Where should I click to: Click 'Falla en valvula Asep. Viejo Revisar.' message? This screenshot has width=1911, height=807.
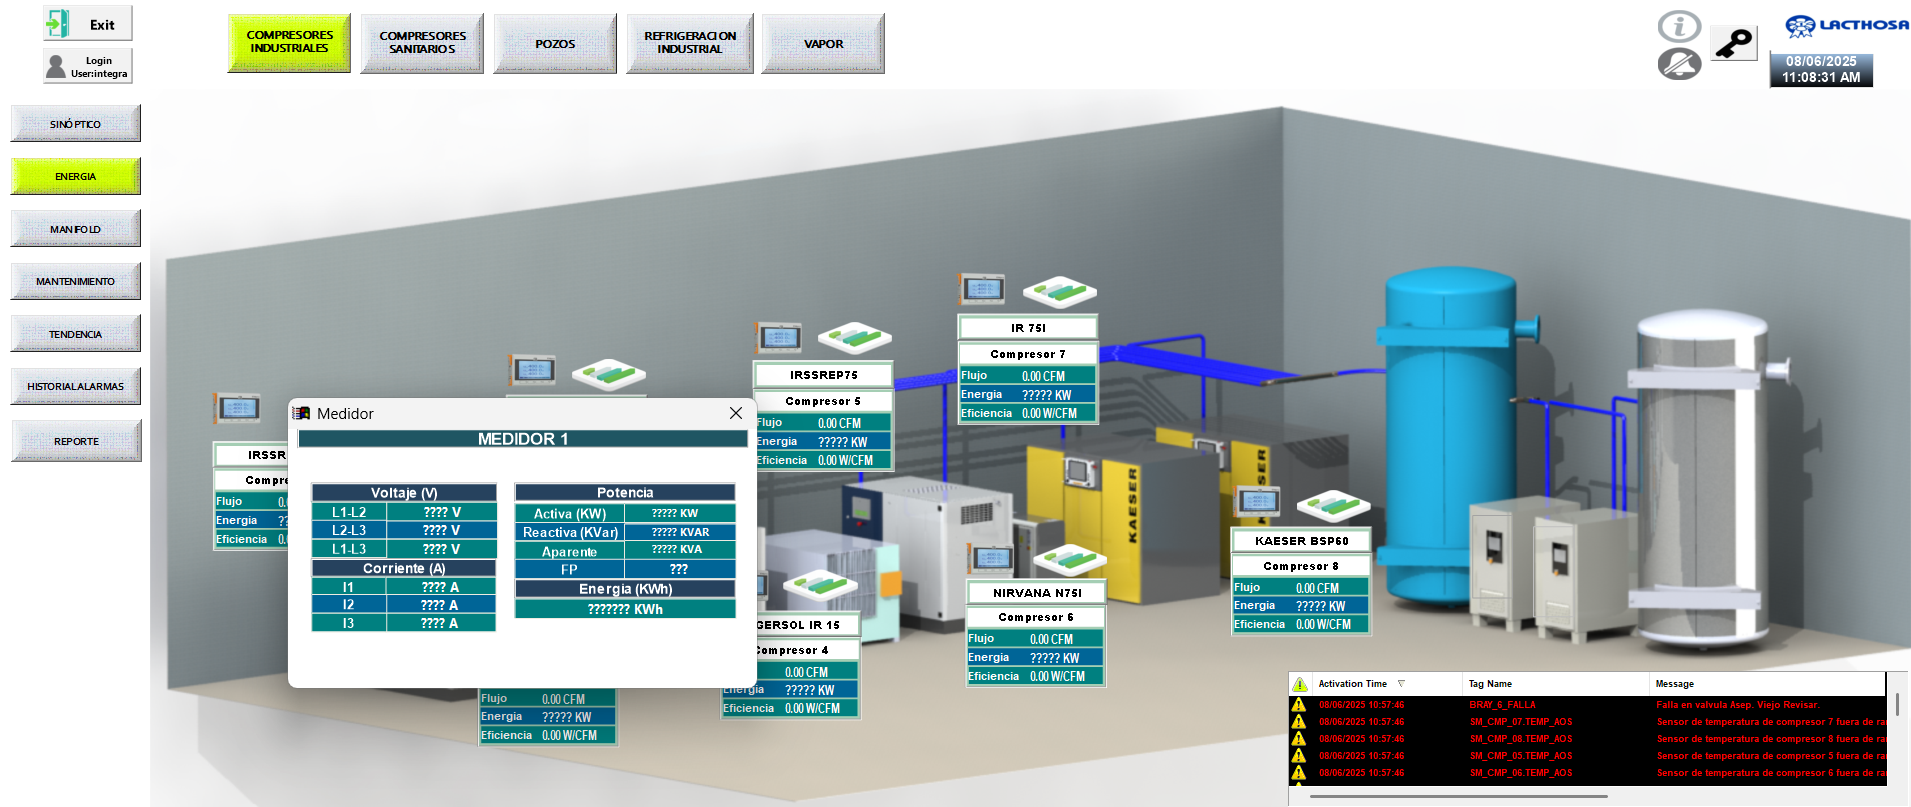click(x=1738, y=705)
